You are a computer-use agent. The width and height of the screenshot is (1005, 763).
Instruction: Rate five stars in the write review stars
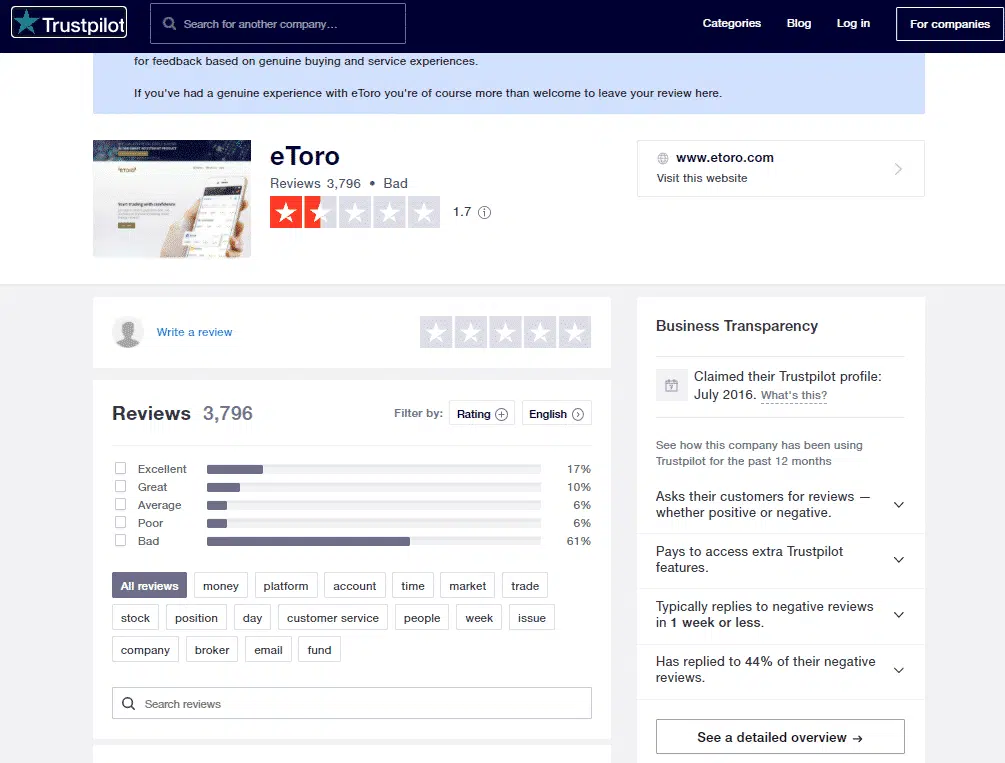(574, 332)
